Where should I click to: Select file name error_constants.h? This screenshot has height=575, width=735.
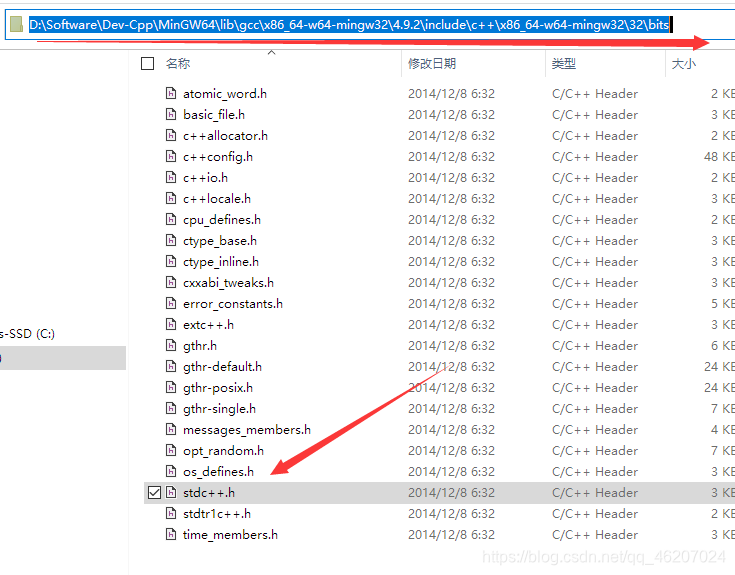(x=233, y=304)
